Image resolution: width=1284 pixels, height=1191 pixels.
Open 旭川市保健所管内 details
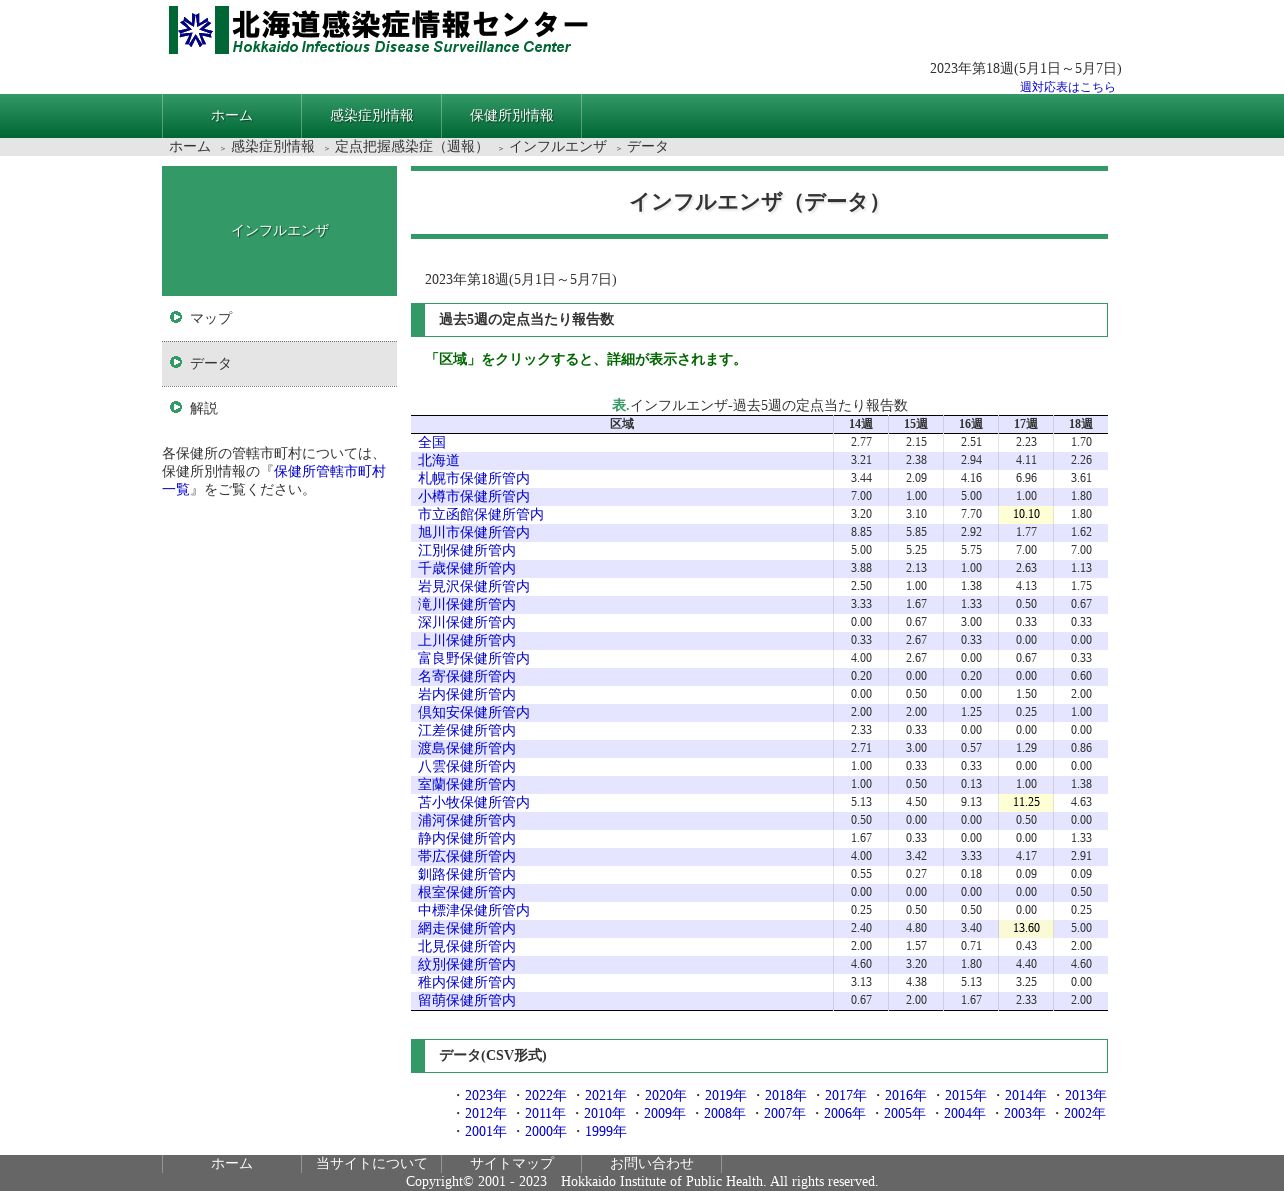[x=474, y=532]
